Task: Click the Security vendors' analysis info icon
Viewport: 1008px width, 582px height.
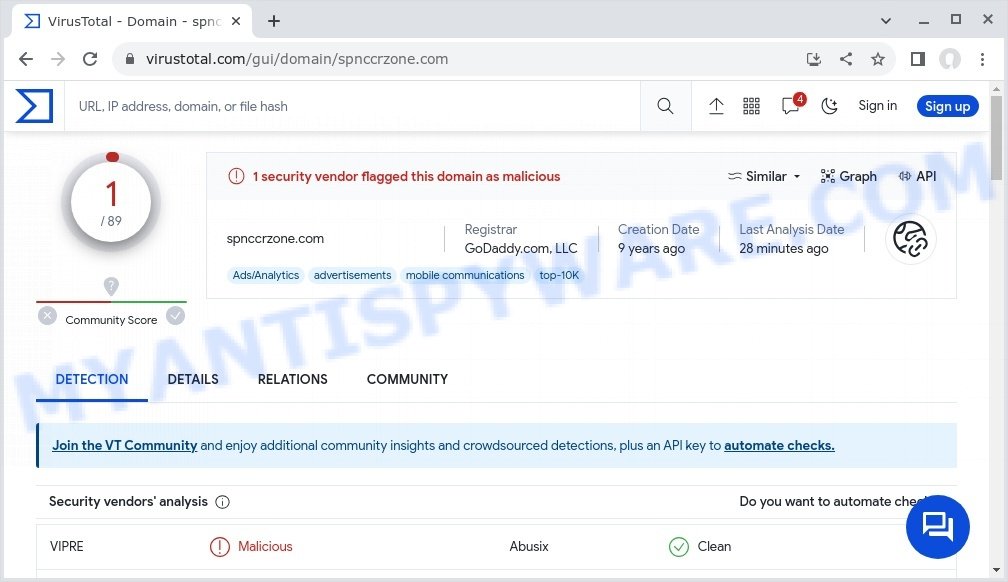Action: 222,502
